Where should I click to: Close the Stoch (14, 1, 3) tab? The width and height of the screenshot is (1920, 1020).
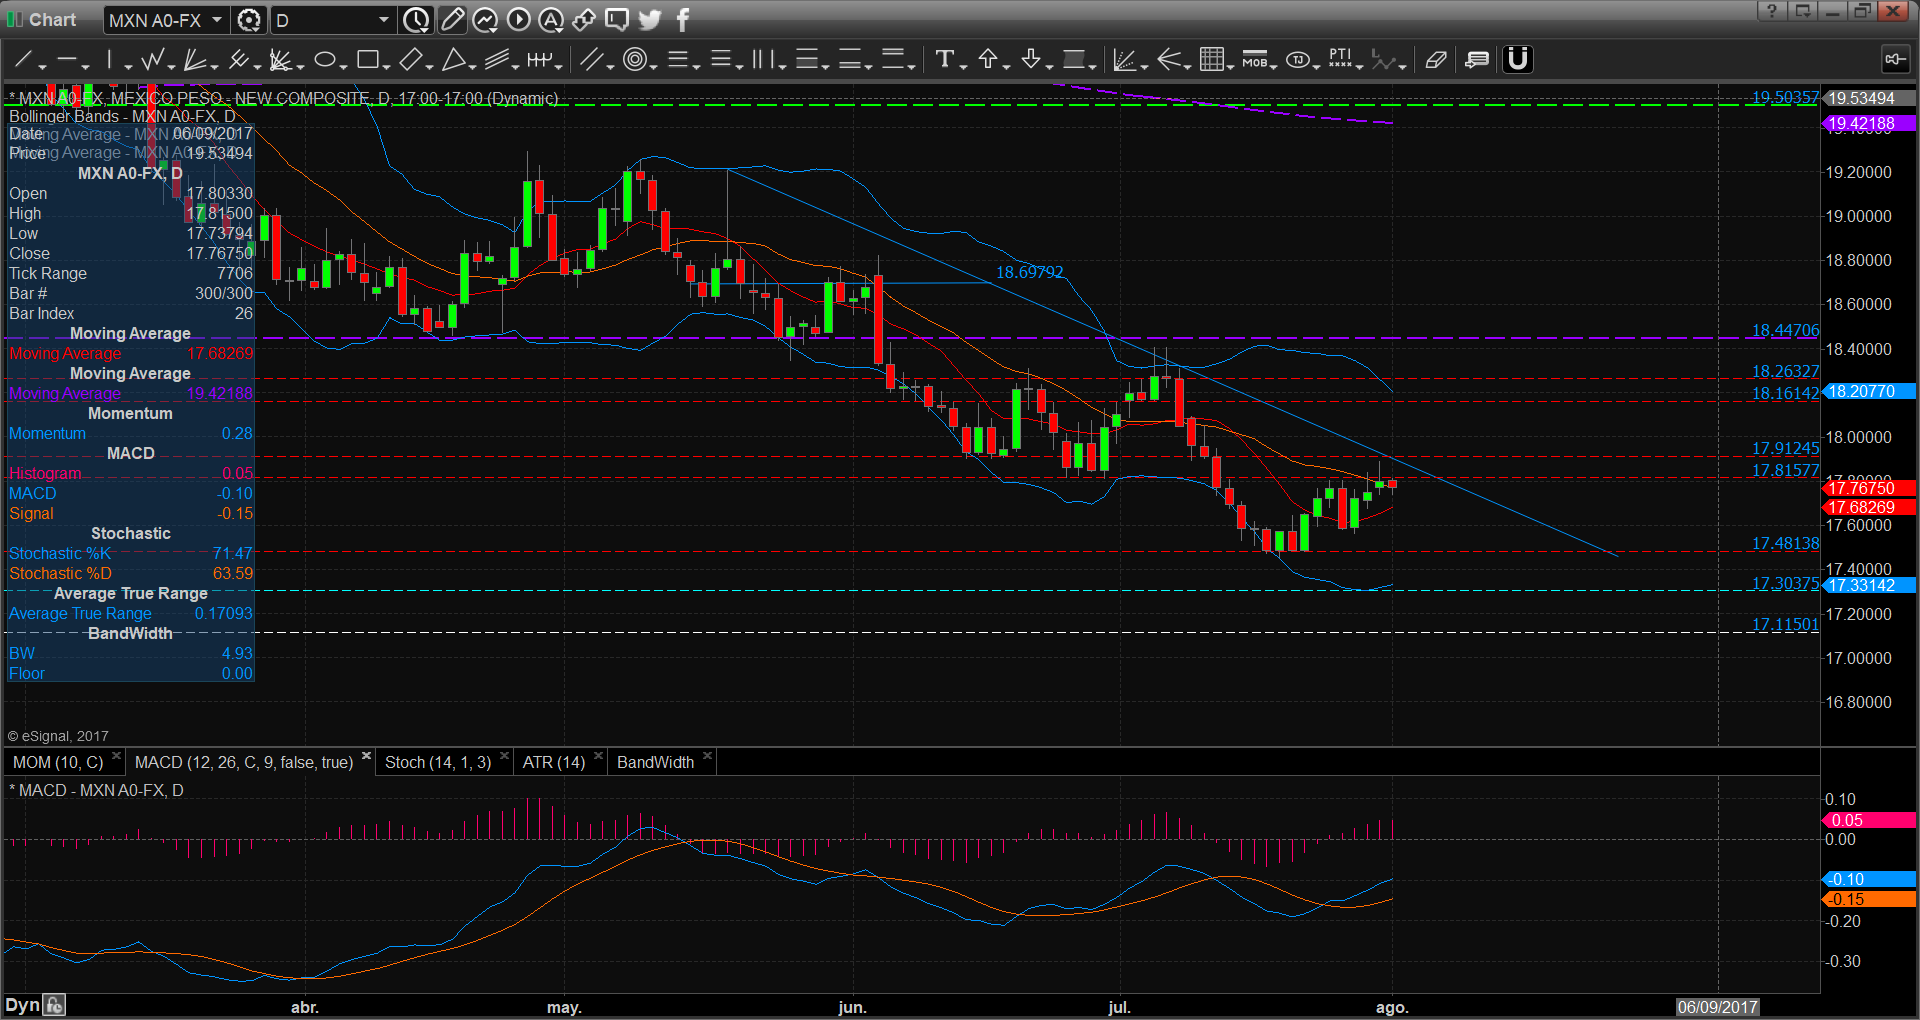504,756
